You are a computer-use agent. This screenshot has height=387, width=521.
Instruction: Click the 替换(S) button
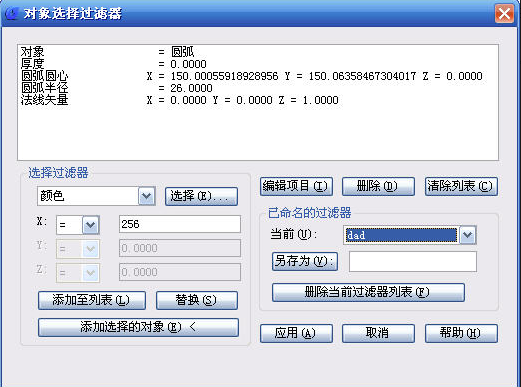[197, 300]
